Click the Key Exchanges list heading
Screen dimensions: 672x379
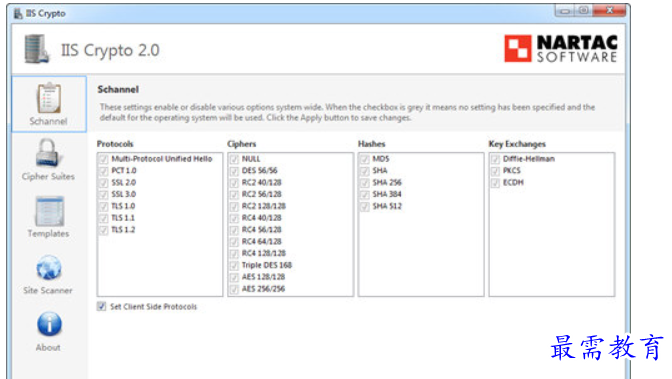(x=517, y=144)
